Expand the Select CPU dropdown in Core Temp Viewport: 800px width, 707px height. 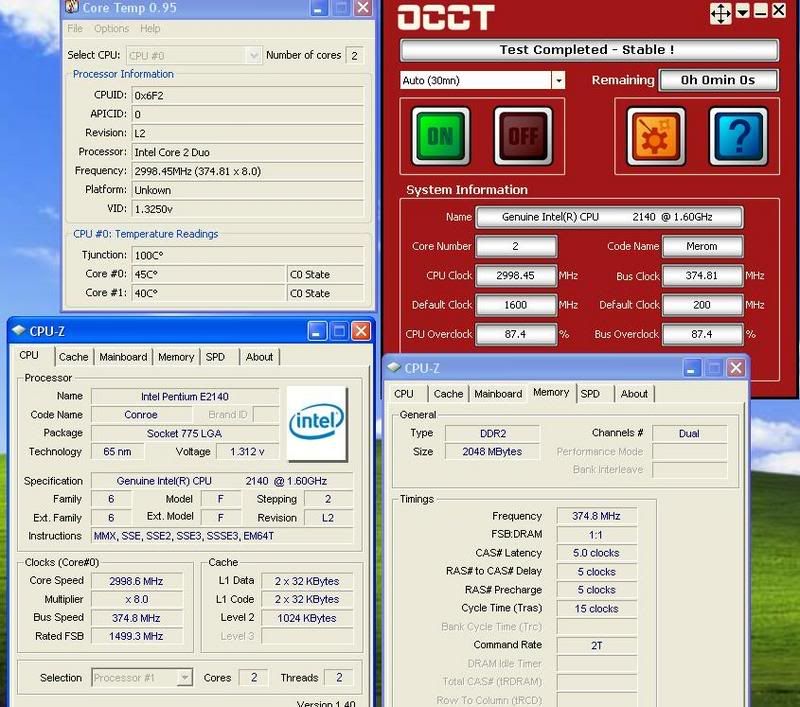(254, 55)
